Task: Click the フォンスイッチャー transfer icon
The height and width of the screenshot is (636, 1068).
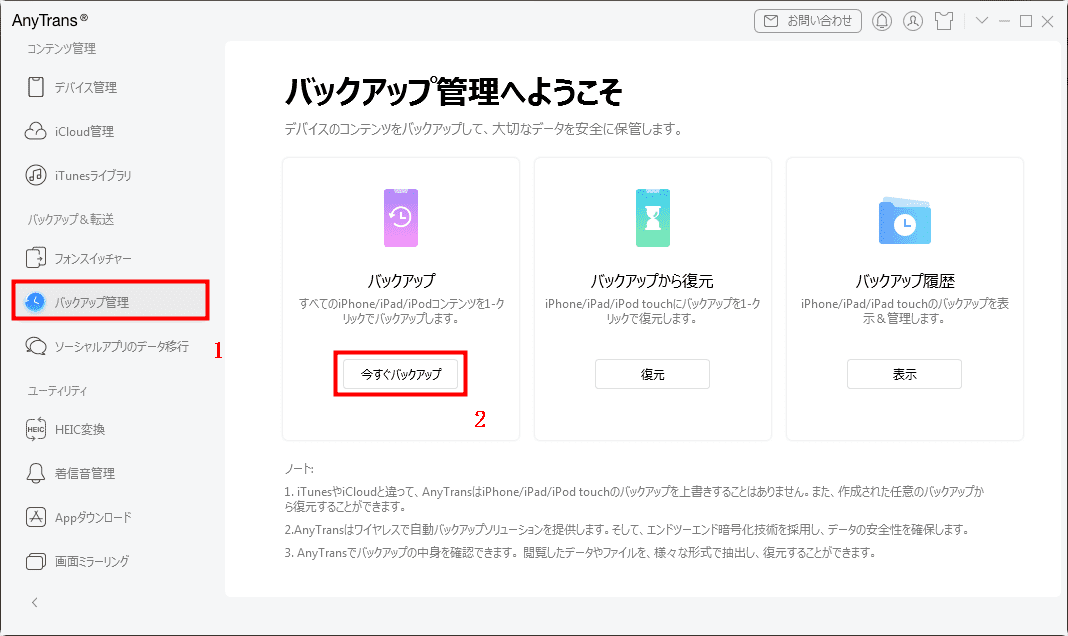Action: (35, 258)
